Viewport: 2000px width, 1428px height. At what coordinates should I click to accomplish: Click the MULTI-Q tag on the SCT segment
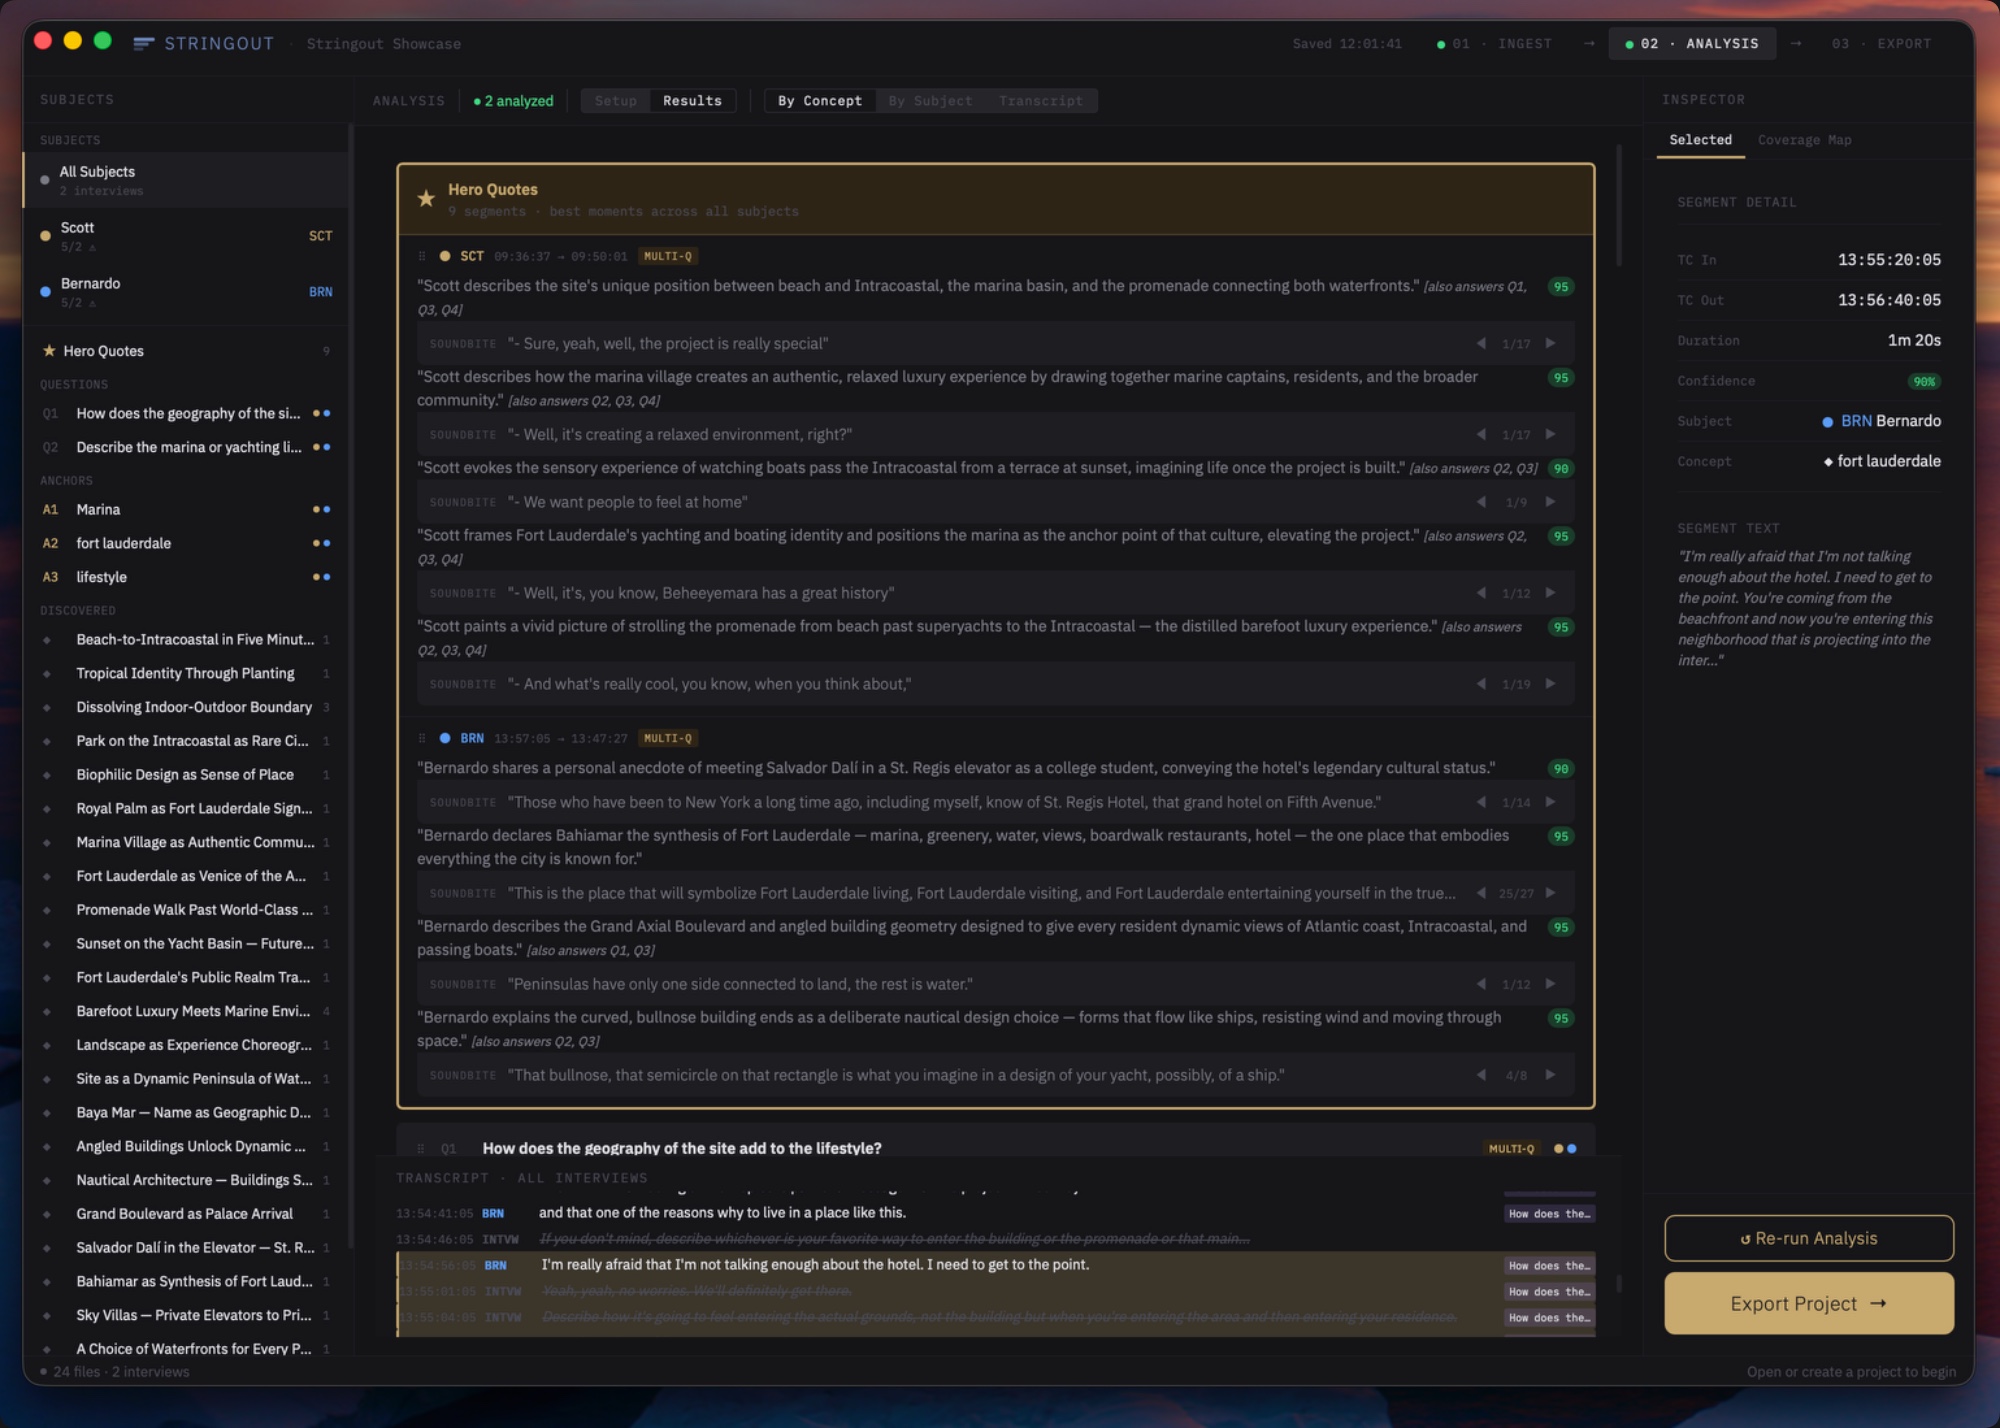coord(668,256)
